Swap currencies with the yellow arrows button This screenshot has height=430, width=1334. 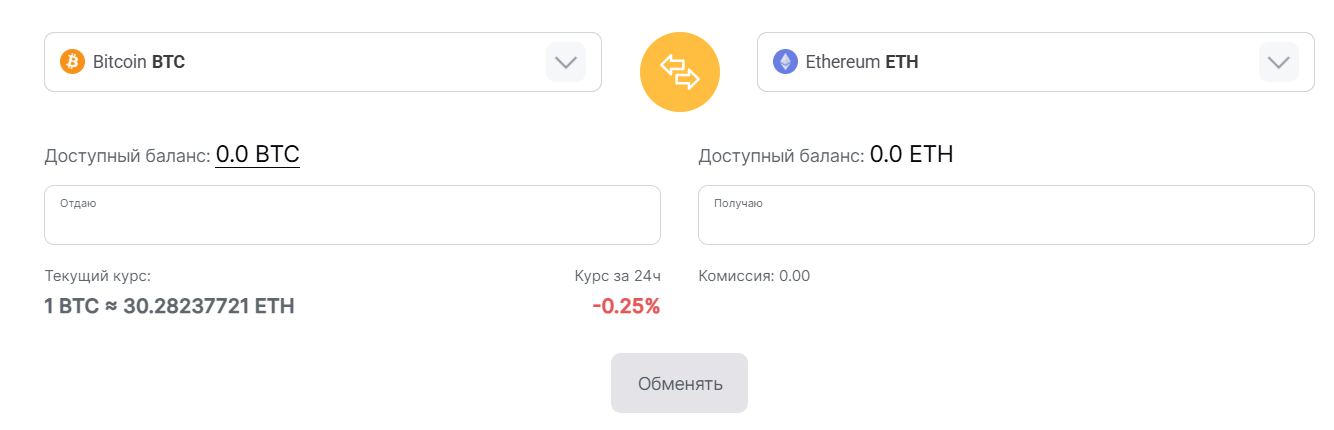680,72
